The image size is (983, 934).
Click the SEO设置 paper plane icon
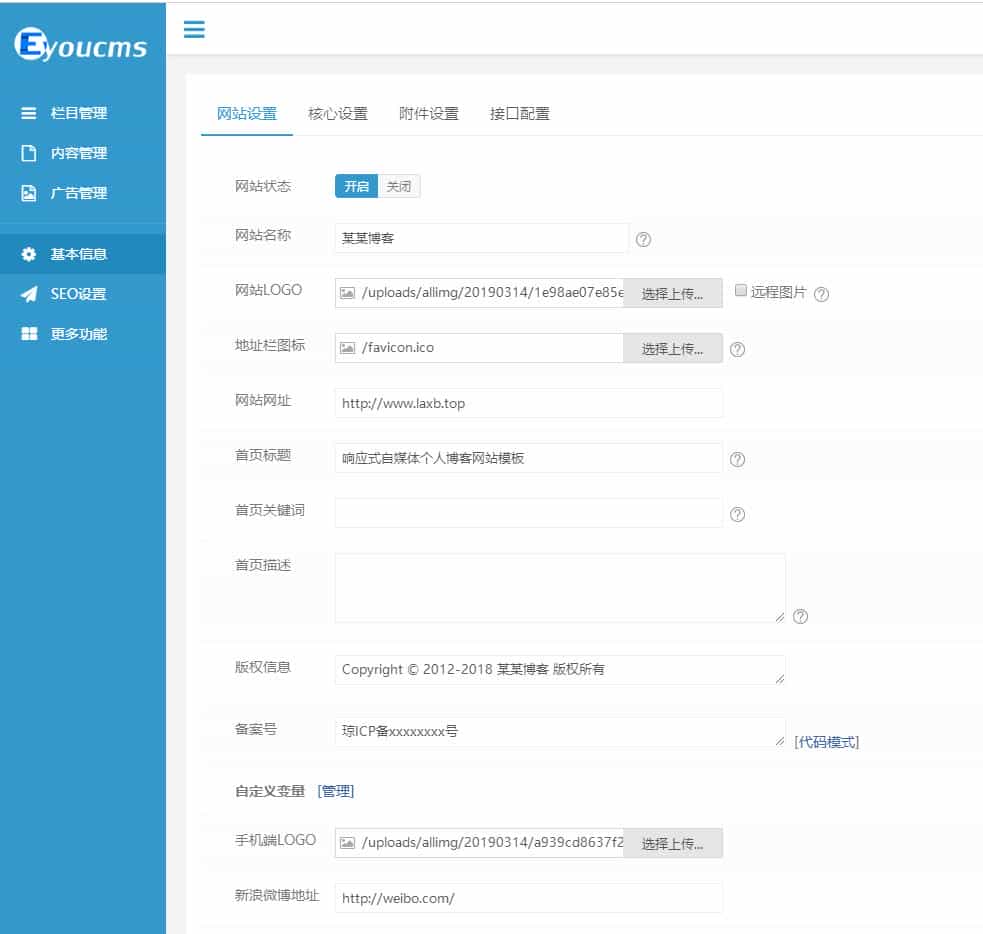pyautogui.click(x=28, y=294)
